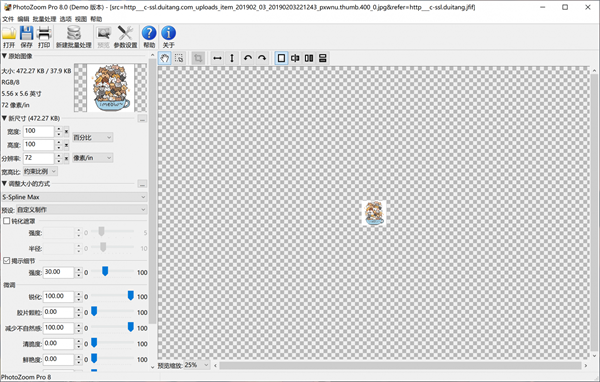
Task: Click the reset x next to 分辨率
Action: click(66, 158)
